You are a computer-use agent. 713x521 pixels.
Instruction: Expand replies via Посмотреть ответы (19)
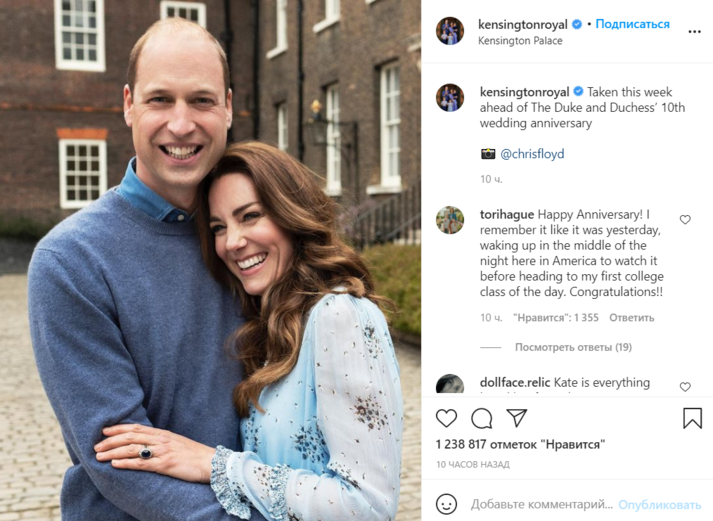point(573,347)
